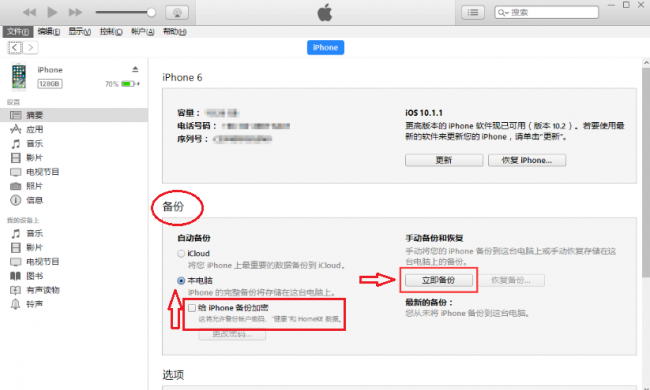Click the iPhone device thumbnail
This screenshot has height=390, width=650.
pos(19,77)
